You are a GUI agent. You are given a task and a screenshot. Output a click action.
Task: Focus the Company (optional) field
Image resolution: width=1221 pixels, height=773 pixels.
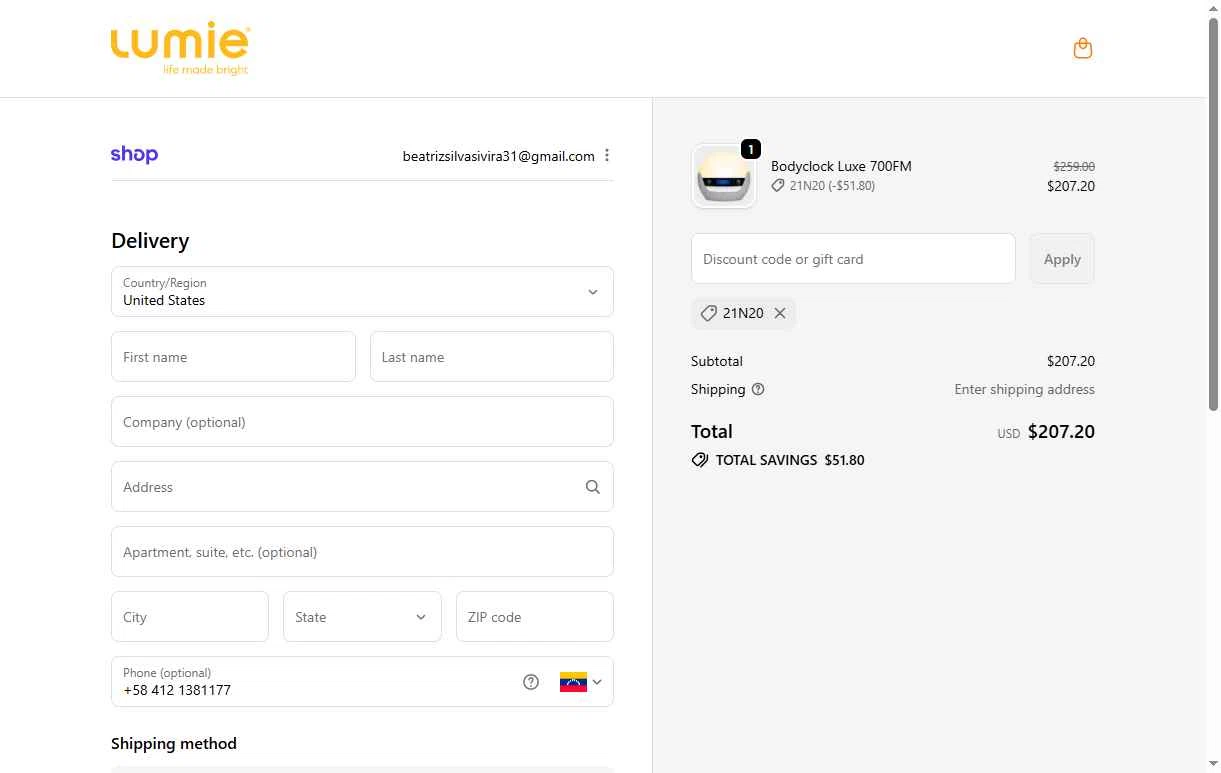362,422
